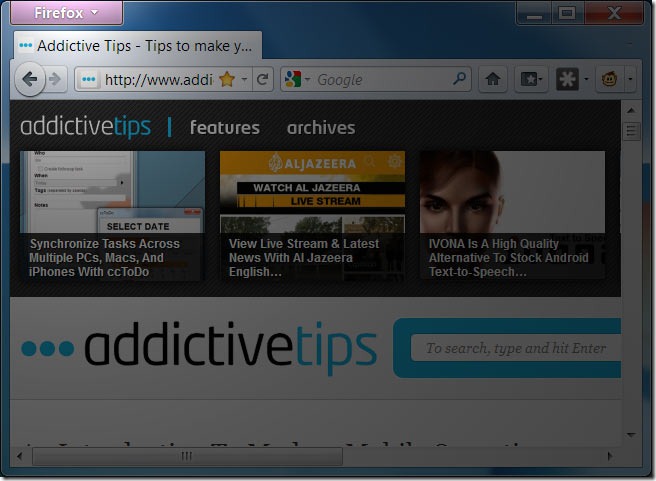Viewport: 656px width, 481px height.
Task: Reload the page with the refresh icon
Action: point(263,79)
